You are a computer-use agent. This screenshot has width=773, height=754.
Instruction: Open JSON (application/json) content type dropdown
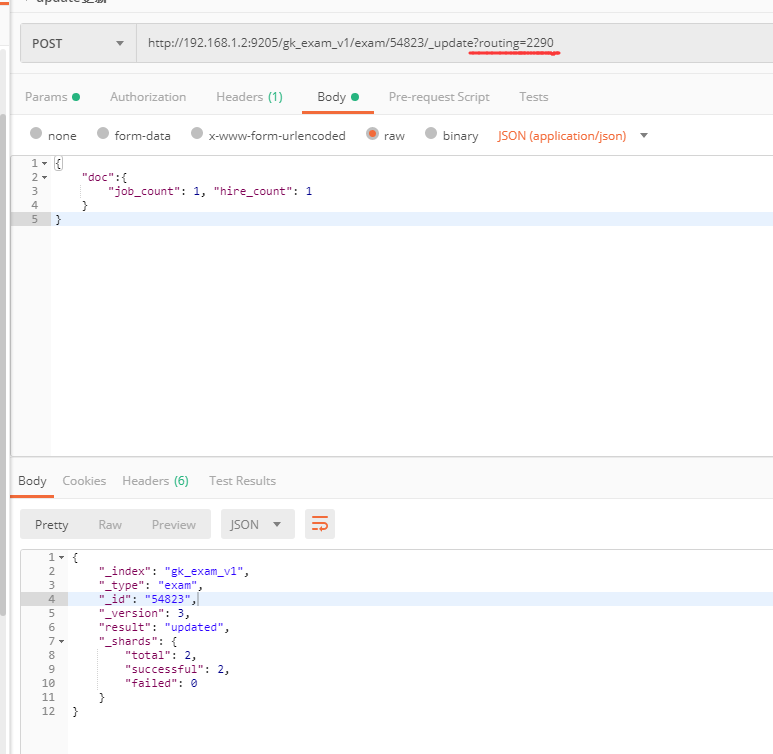572,135
